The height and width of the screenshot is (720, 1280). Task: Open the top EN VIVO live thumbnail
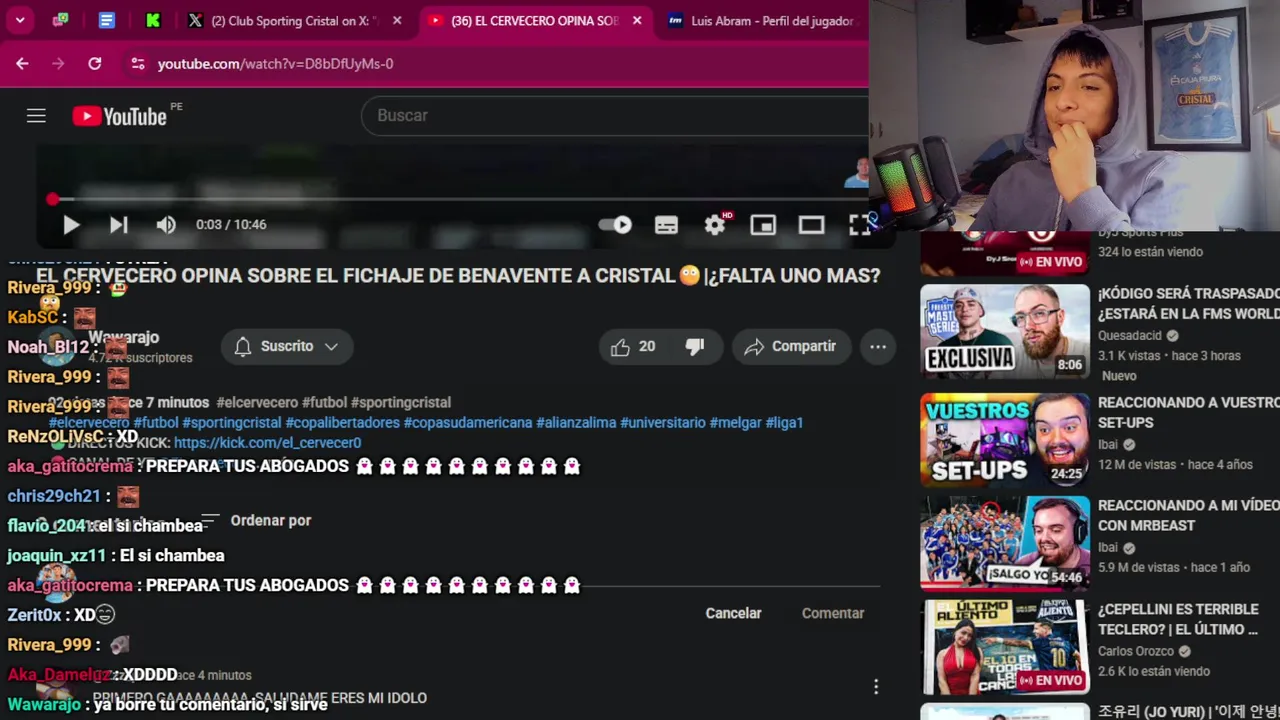coord(1005,254)
